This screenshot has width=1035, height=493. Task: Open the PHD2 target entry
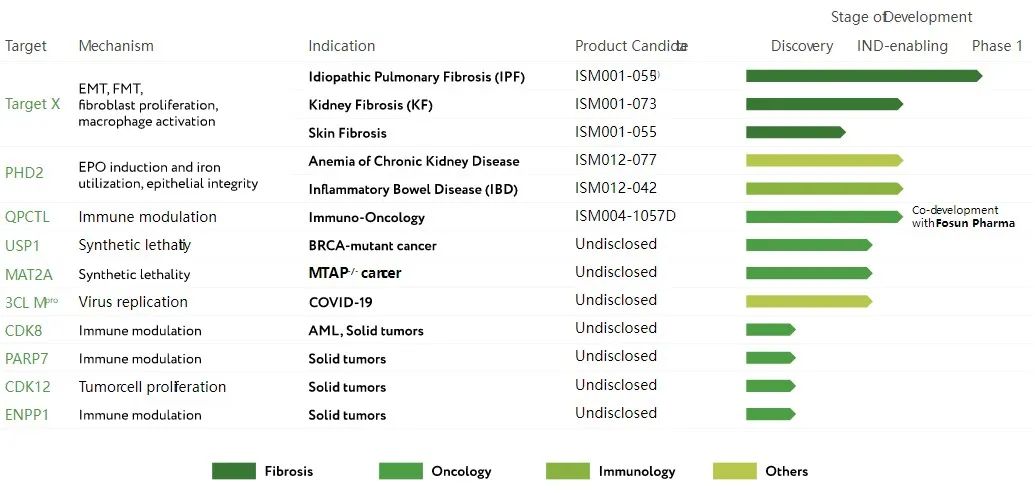point(24,173)
